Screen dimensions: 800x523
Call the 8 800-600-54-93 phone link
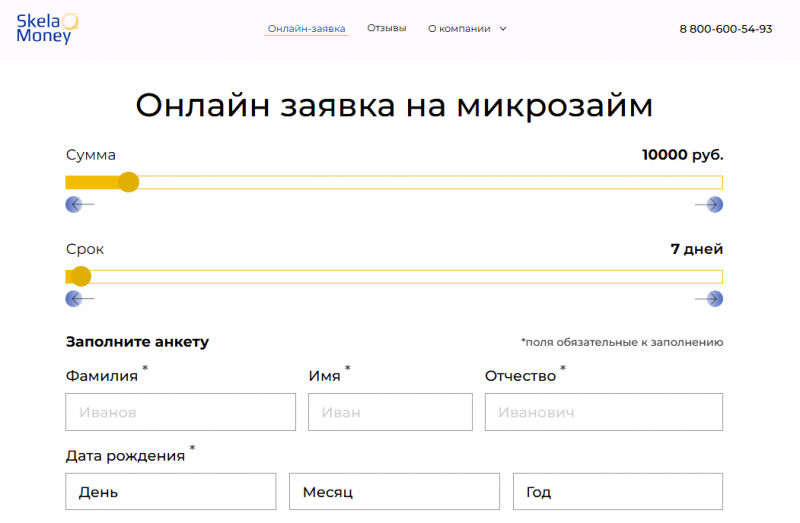tap(726, 29)
